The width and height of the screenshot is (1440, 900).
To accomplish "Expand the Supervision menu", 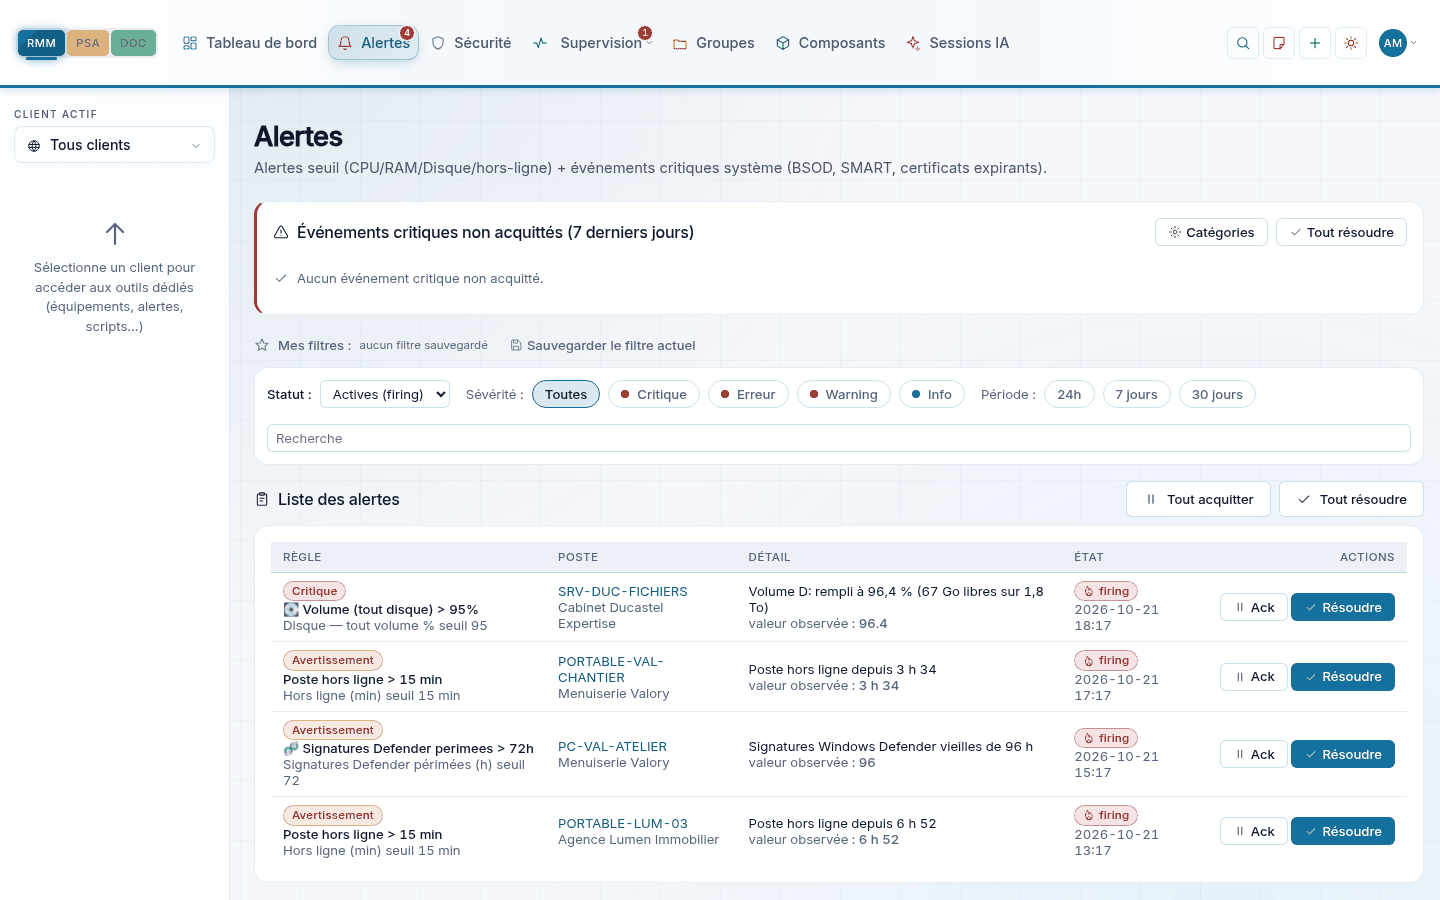I will [x=593, y=43].
